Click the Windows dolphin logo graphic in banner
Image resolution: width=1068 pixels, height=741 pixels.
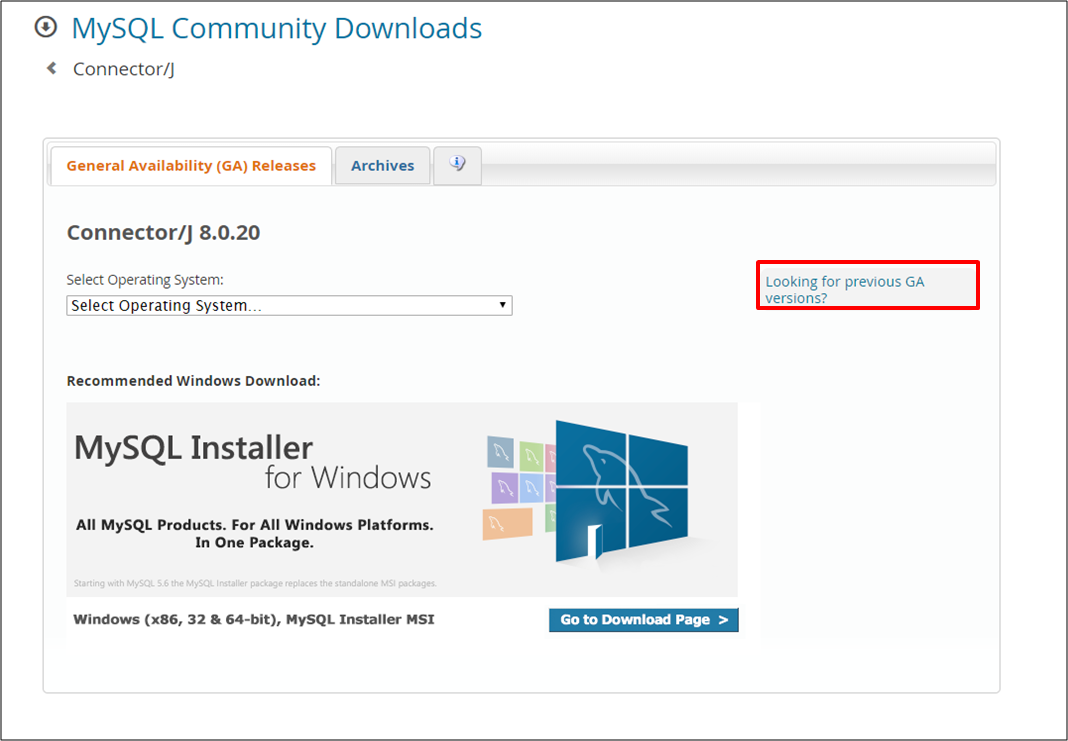tap(621, 492)
